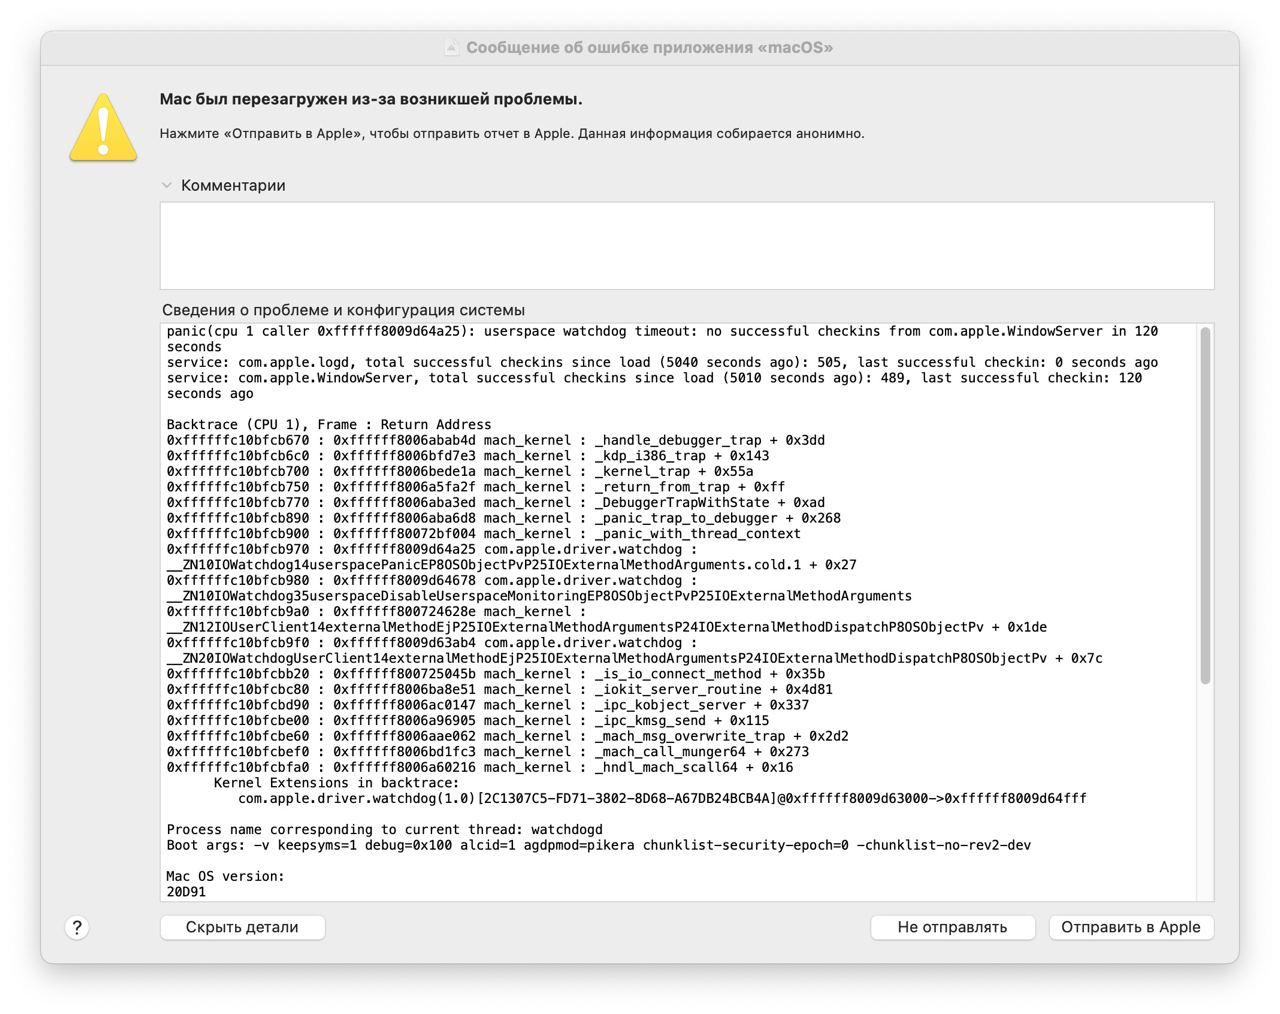Collapse the Комментарии disclosure chevron

[167, 185]
